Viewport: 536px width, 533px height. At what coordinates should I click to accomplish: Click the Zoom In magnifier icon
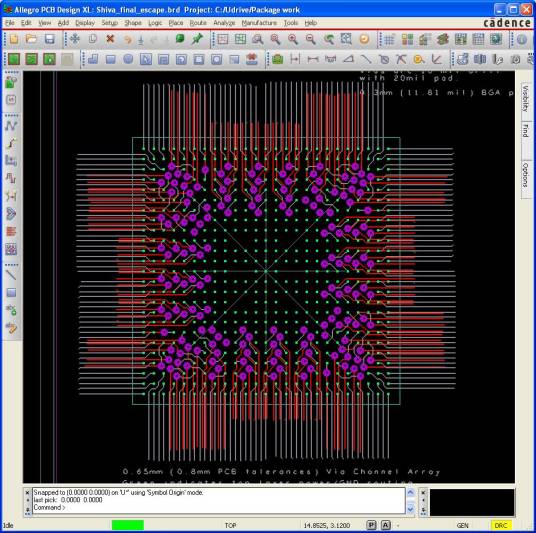pyautogui.click(x=293, y=39)
